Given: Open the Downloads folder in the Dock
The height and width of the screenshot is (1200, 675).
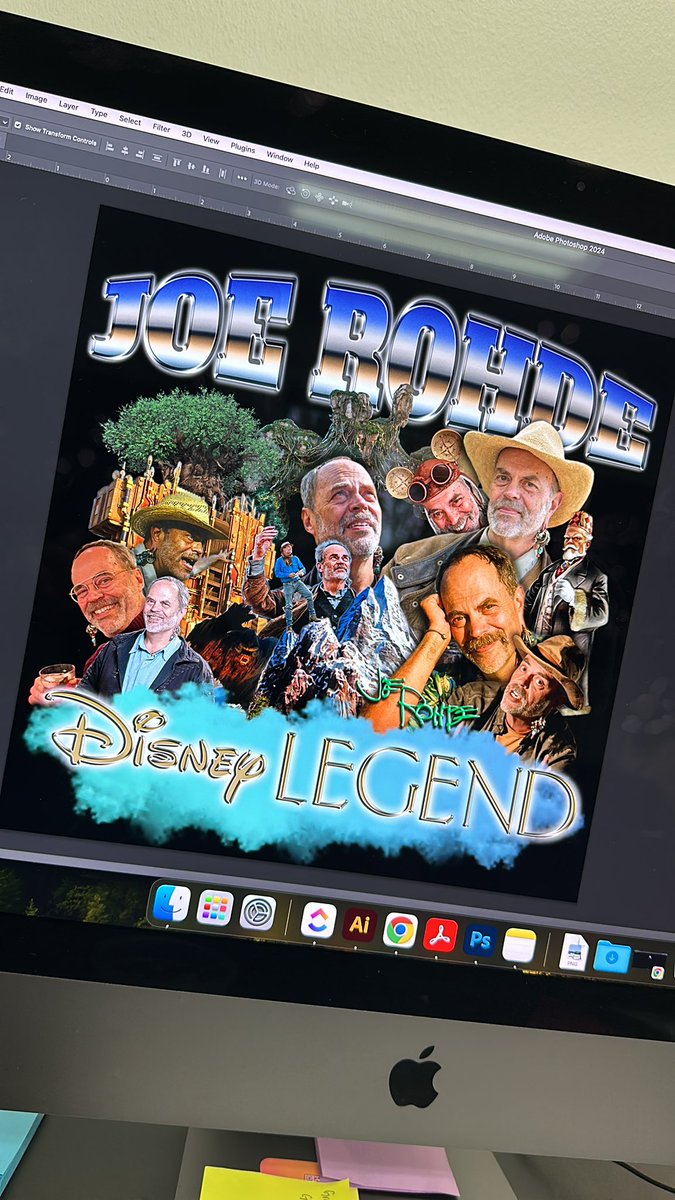Looking at the screenshot, I should point(612,957).
